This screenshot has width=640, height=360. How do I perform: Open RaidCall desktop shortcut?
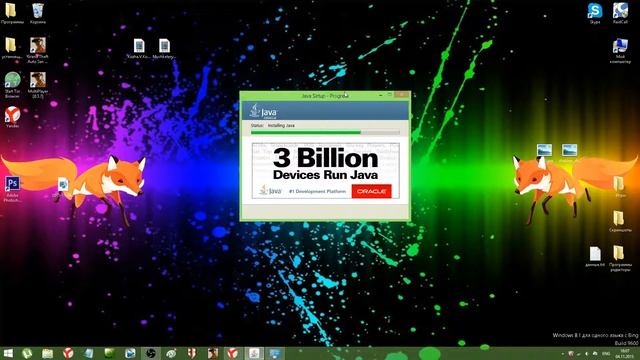point(620,12)
